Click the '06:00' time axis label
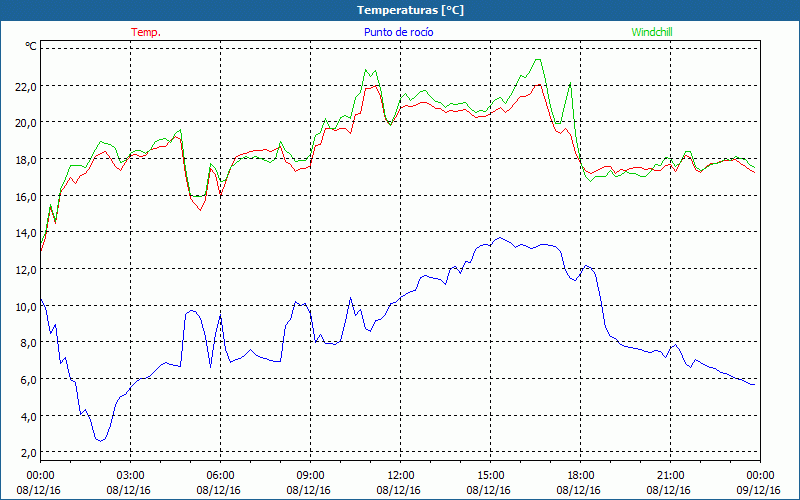This screenshot has height=500, width=800. 220,476
